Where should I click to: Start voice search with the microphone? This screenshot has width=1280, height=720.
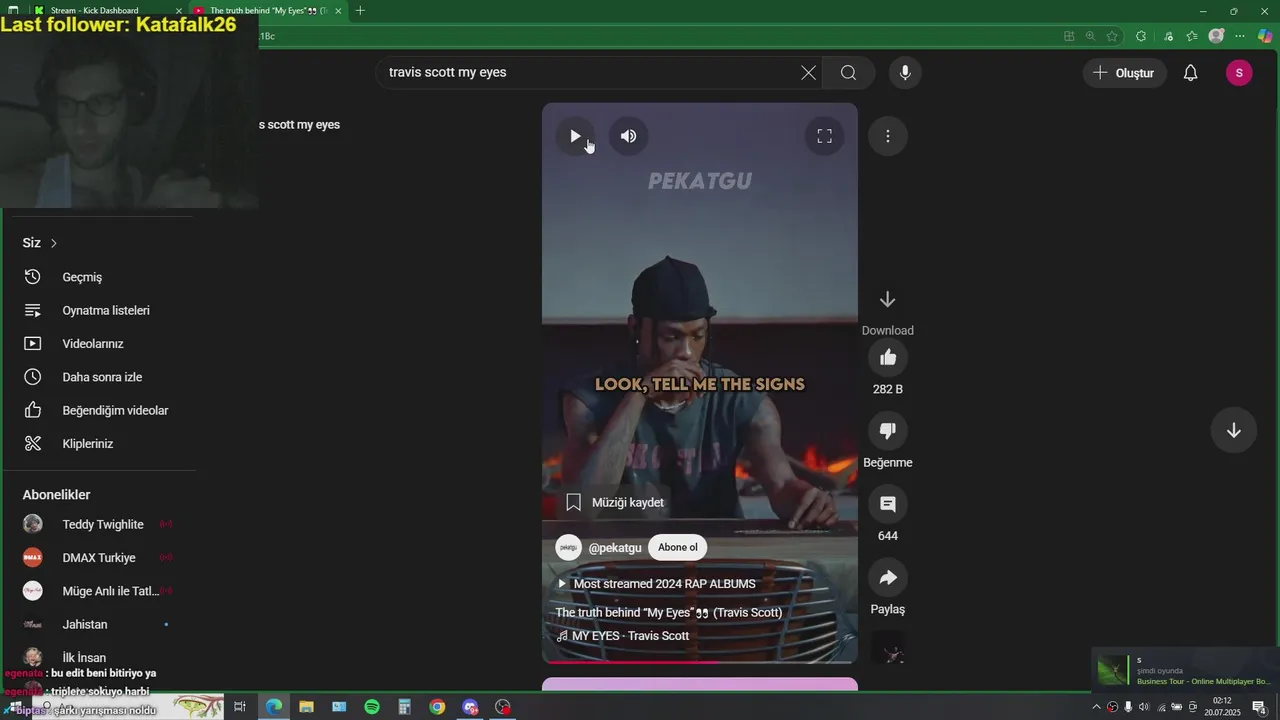pyautogui.click(x=905, y=72)
